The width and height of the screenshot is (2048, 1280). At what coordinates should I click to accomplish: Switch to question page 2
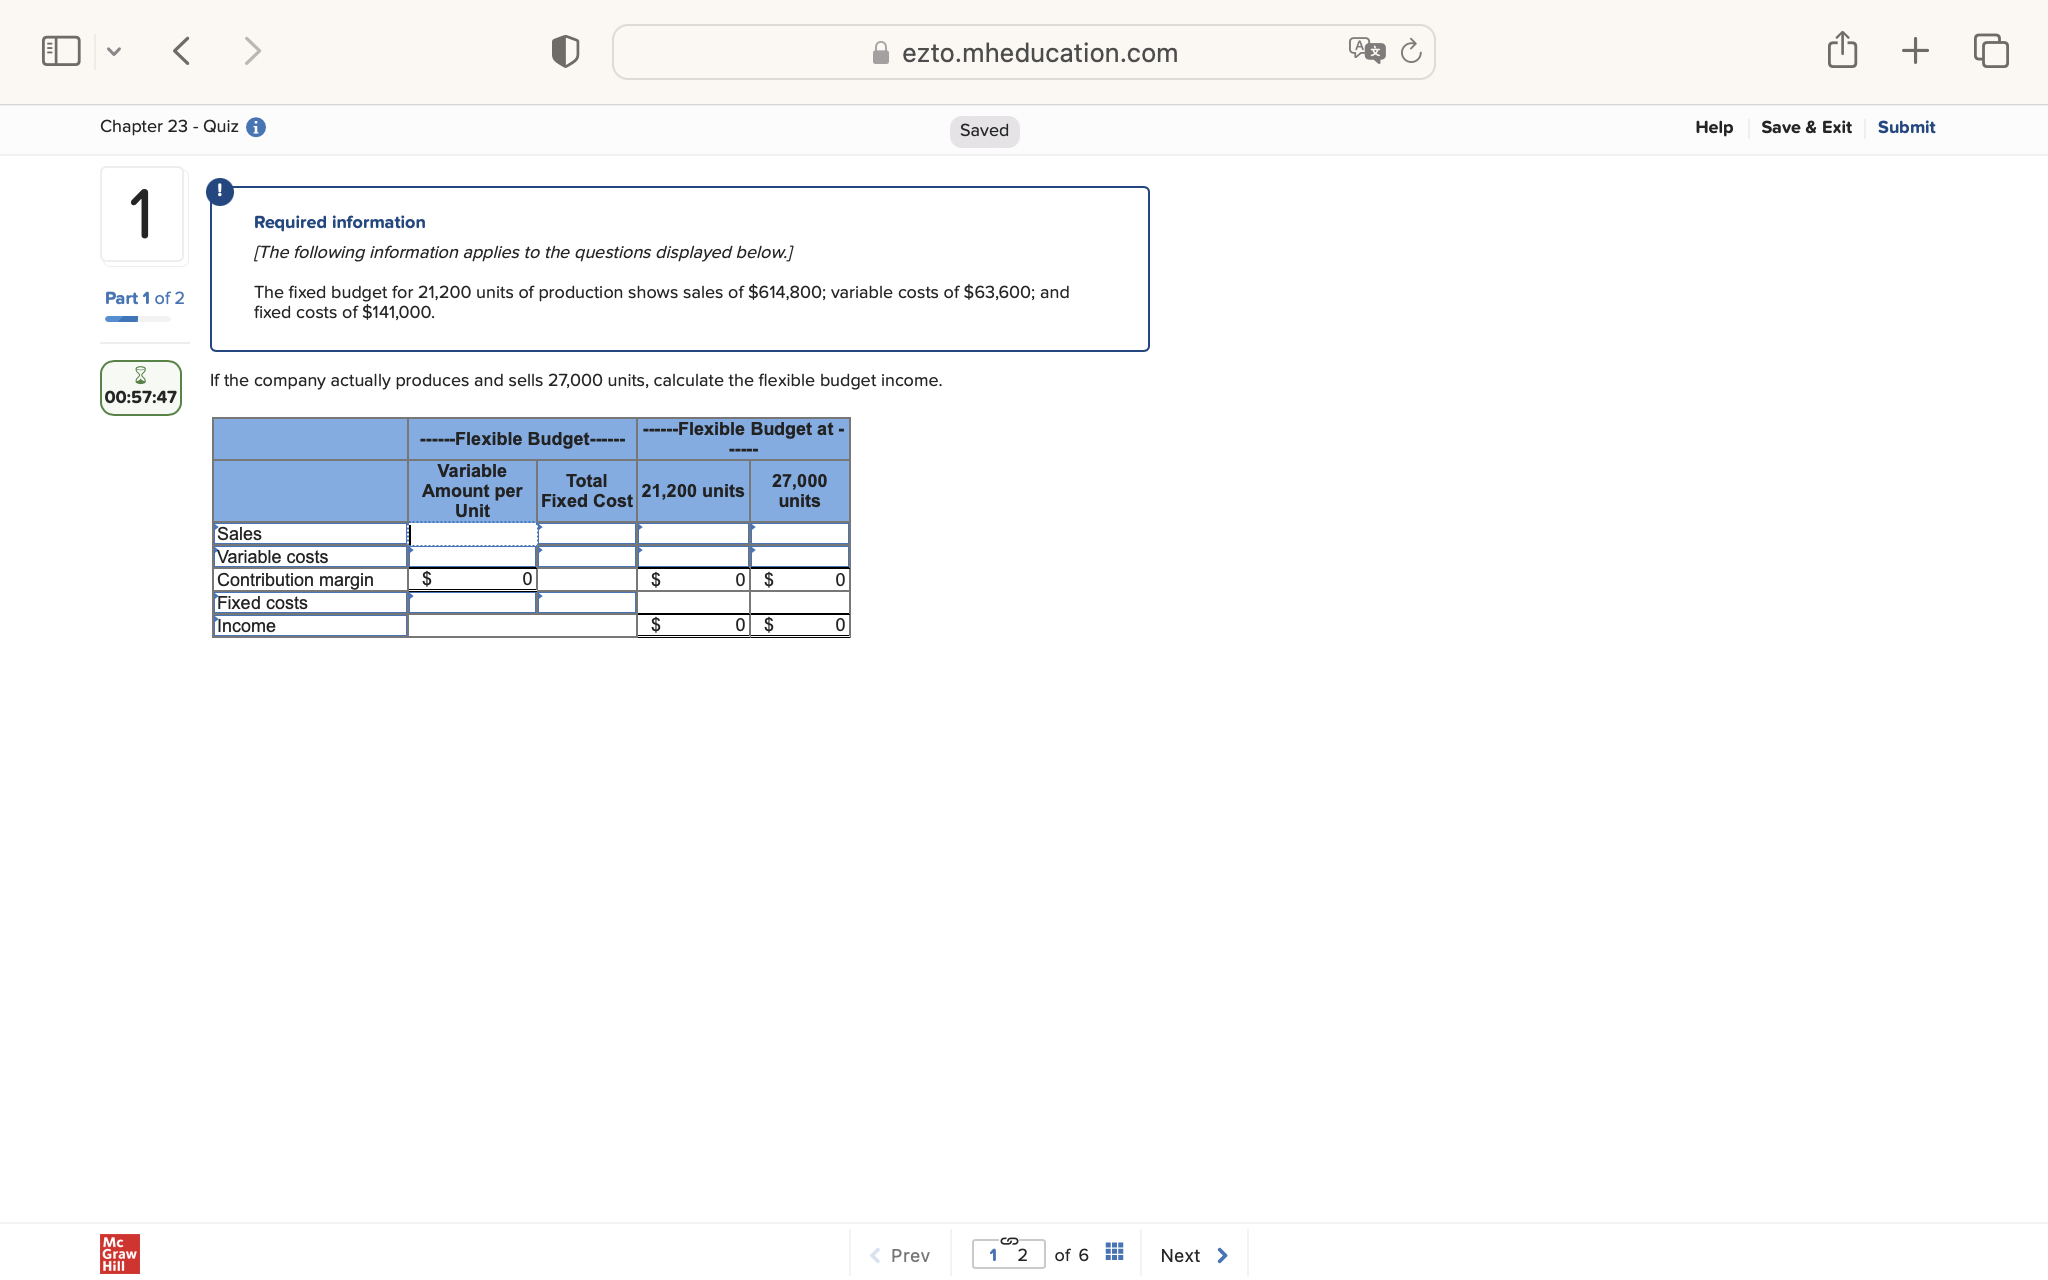1022,1255
